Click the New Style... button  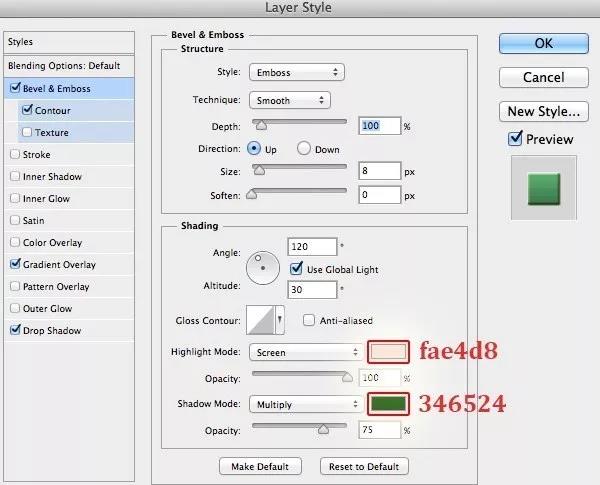point(544,111)
